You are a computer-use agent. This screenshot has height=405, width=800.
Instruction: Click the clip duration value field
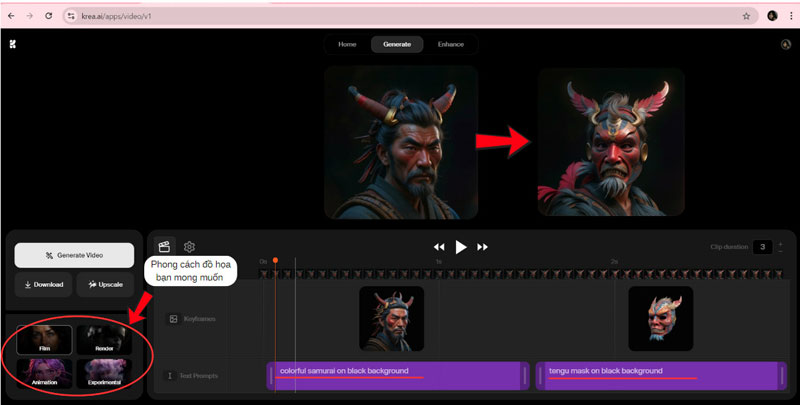(762, 247)
